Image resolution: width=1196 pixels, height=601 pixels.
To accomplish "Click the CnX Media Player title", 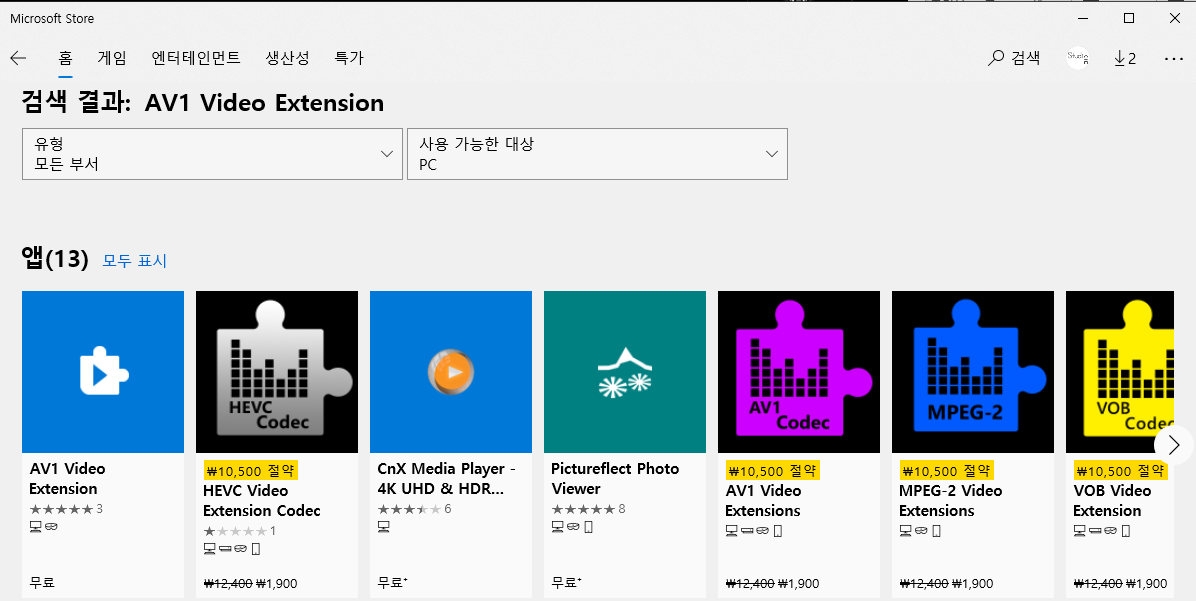I will tap(447, 478).
